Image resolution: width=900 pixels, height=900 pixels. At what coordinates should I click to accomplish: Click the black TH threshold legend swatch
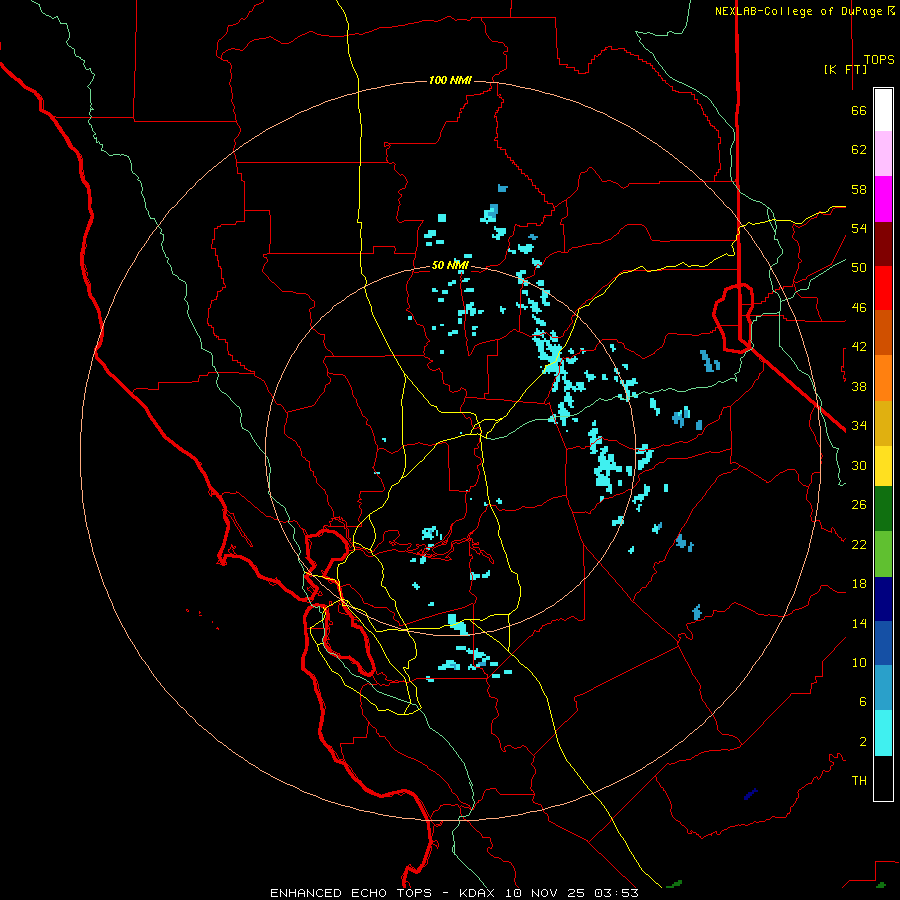(x=883, y=778)
